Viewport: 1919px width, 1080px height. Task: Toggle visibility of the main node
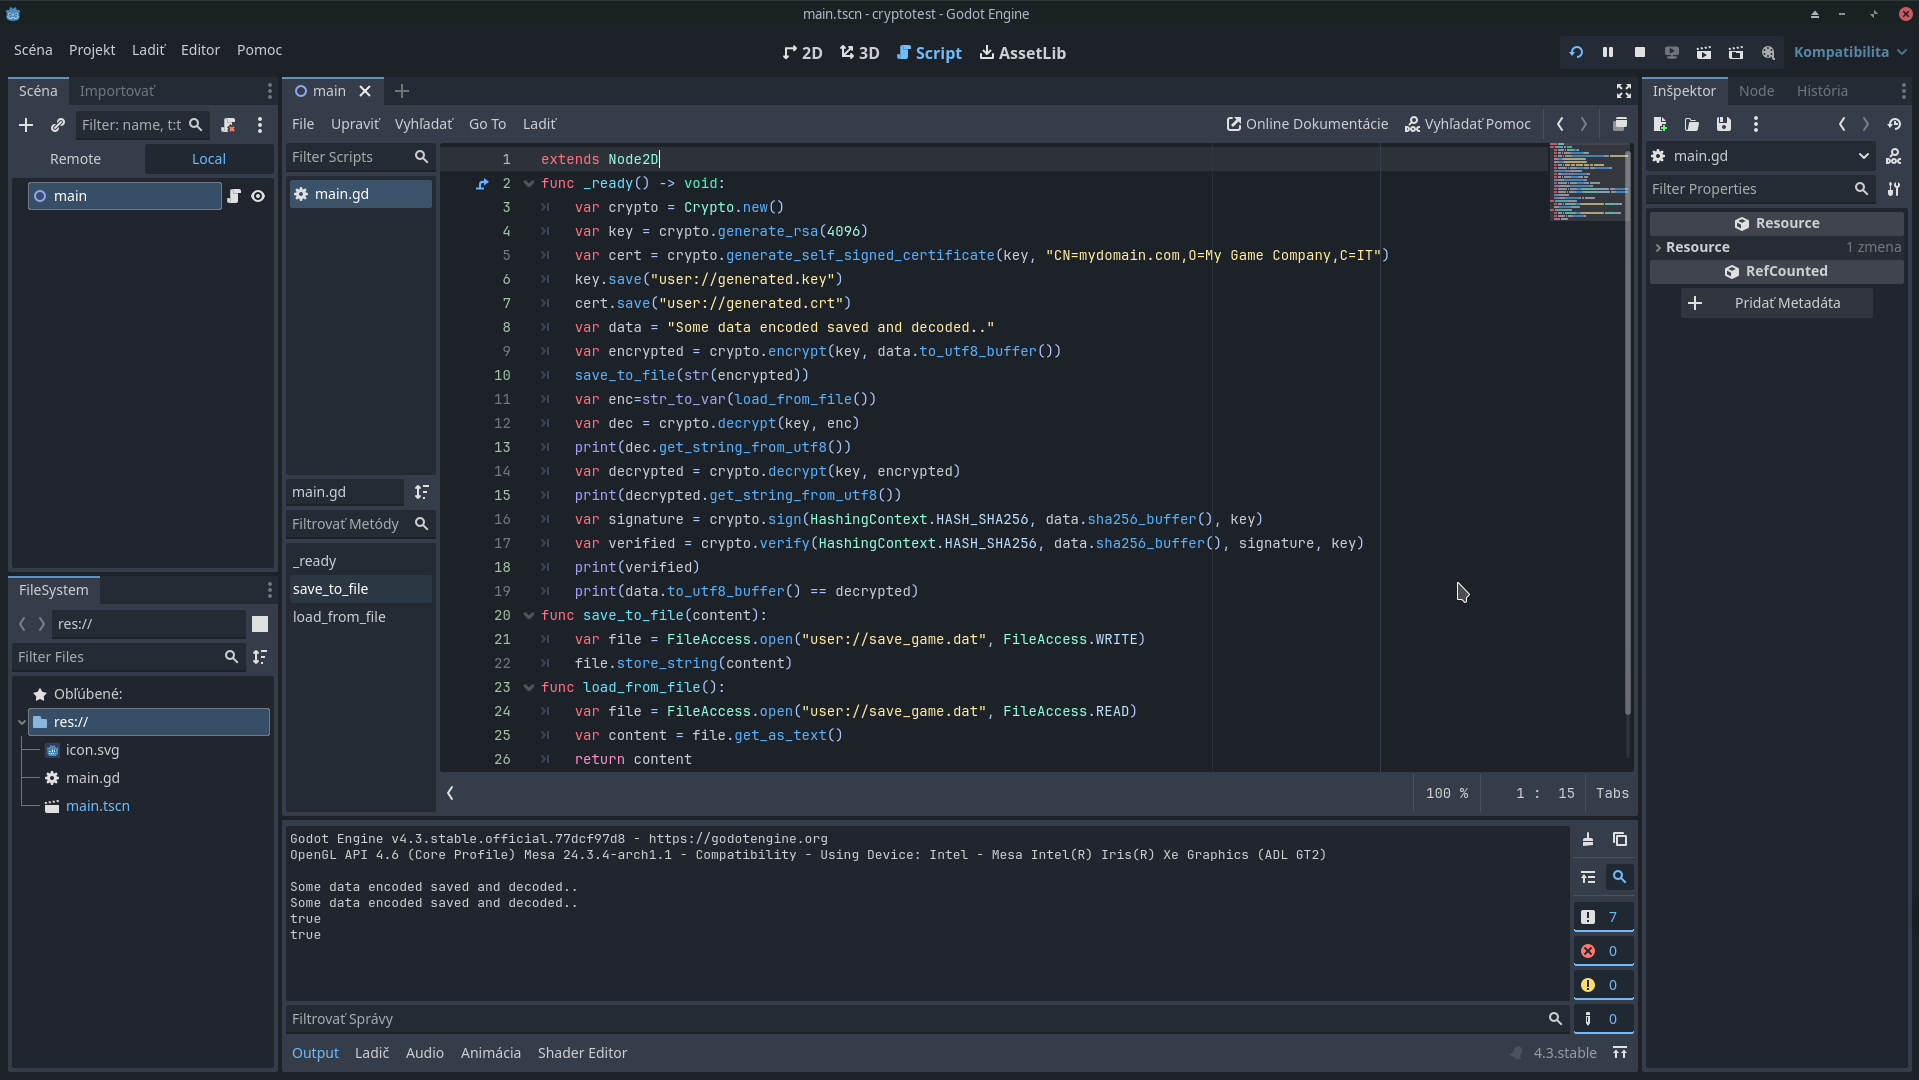point(258,196)
